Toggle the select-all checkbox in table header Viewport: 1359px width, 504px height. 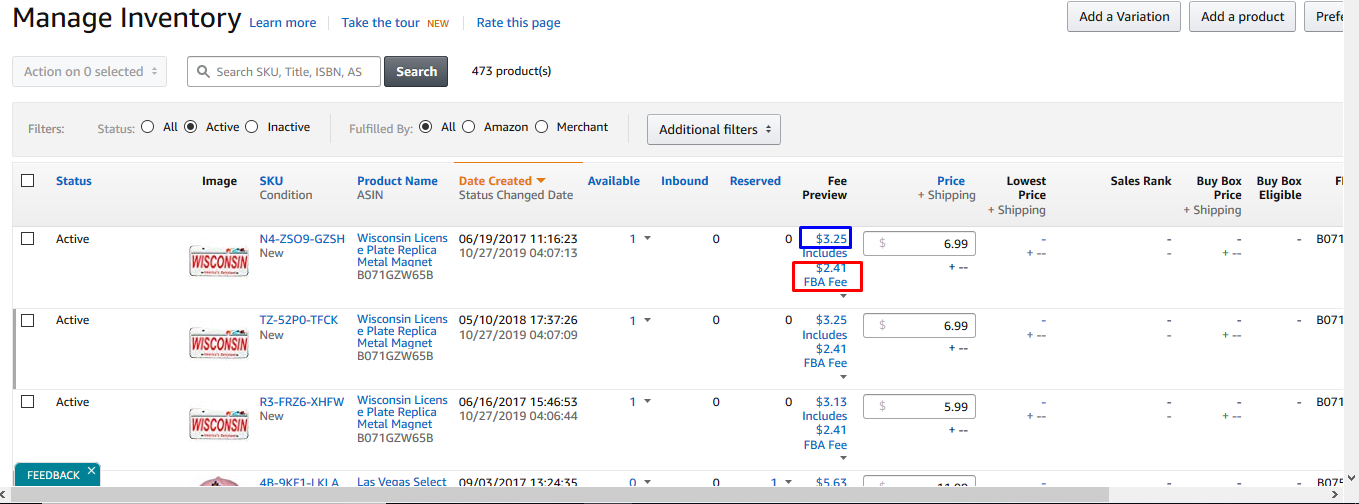pyautogui.click(x=28, y=181)
